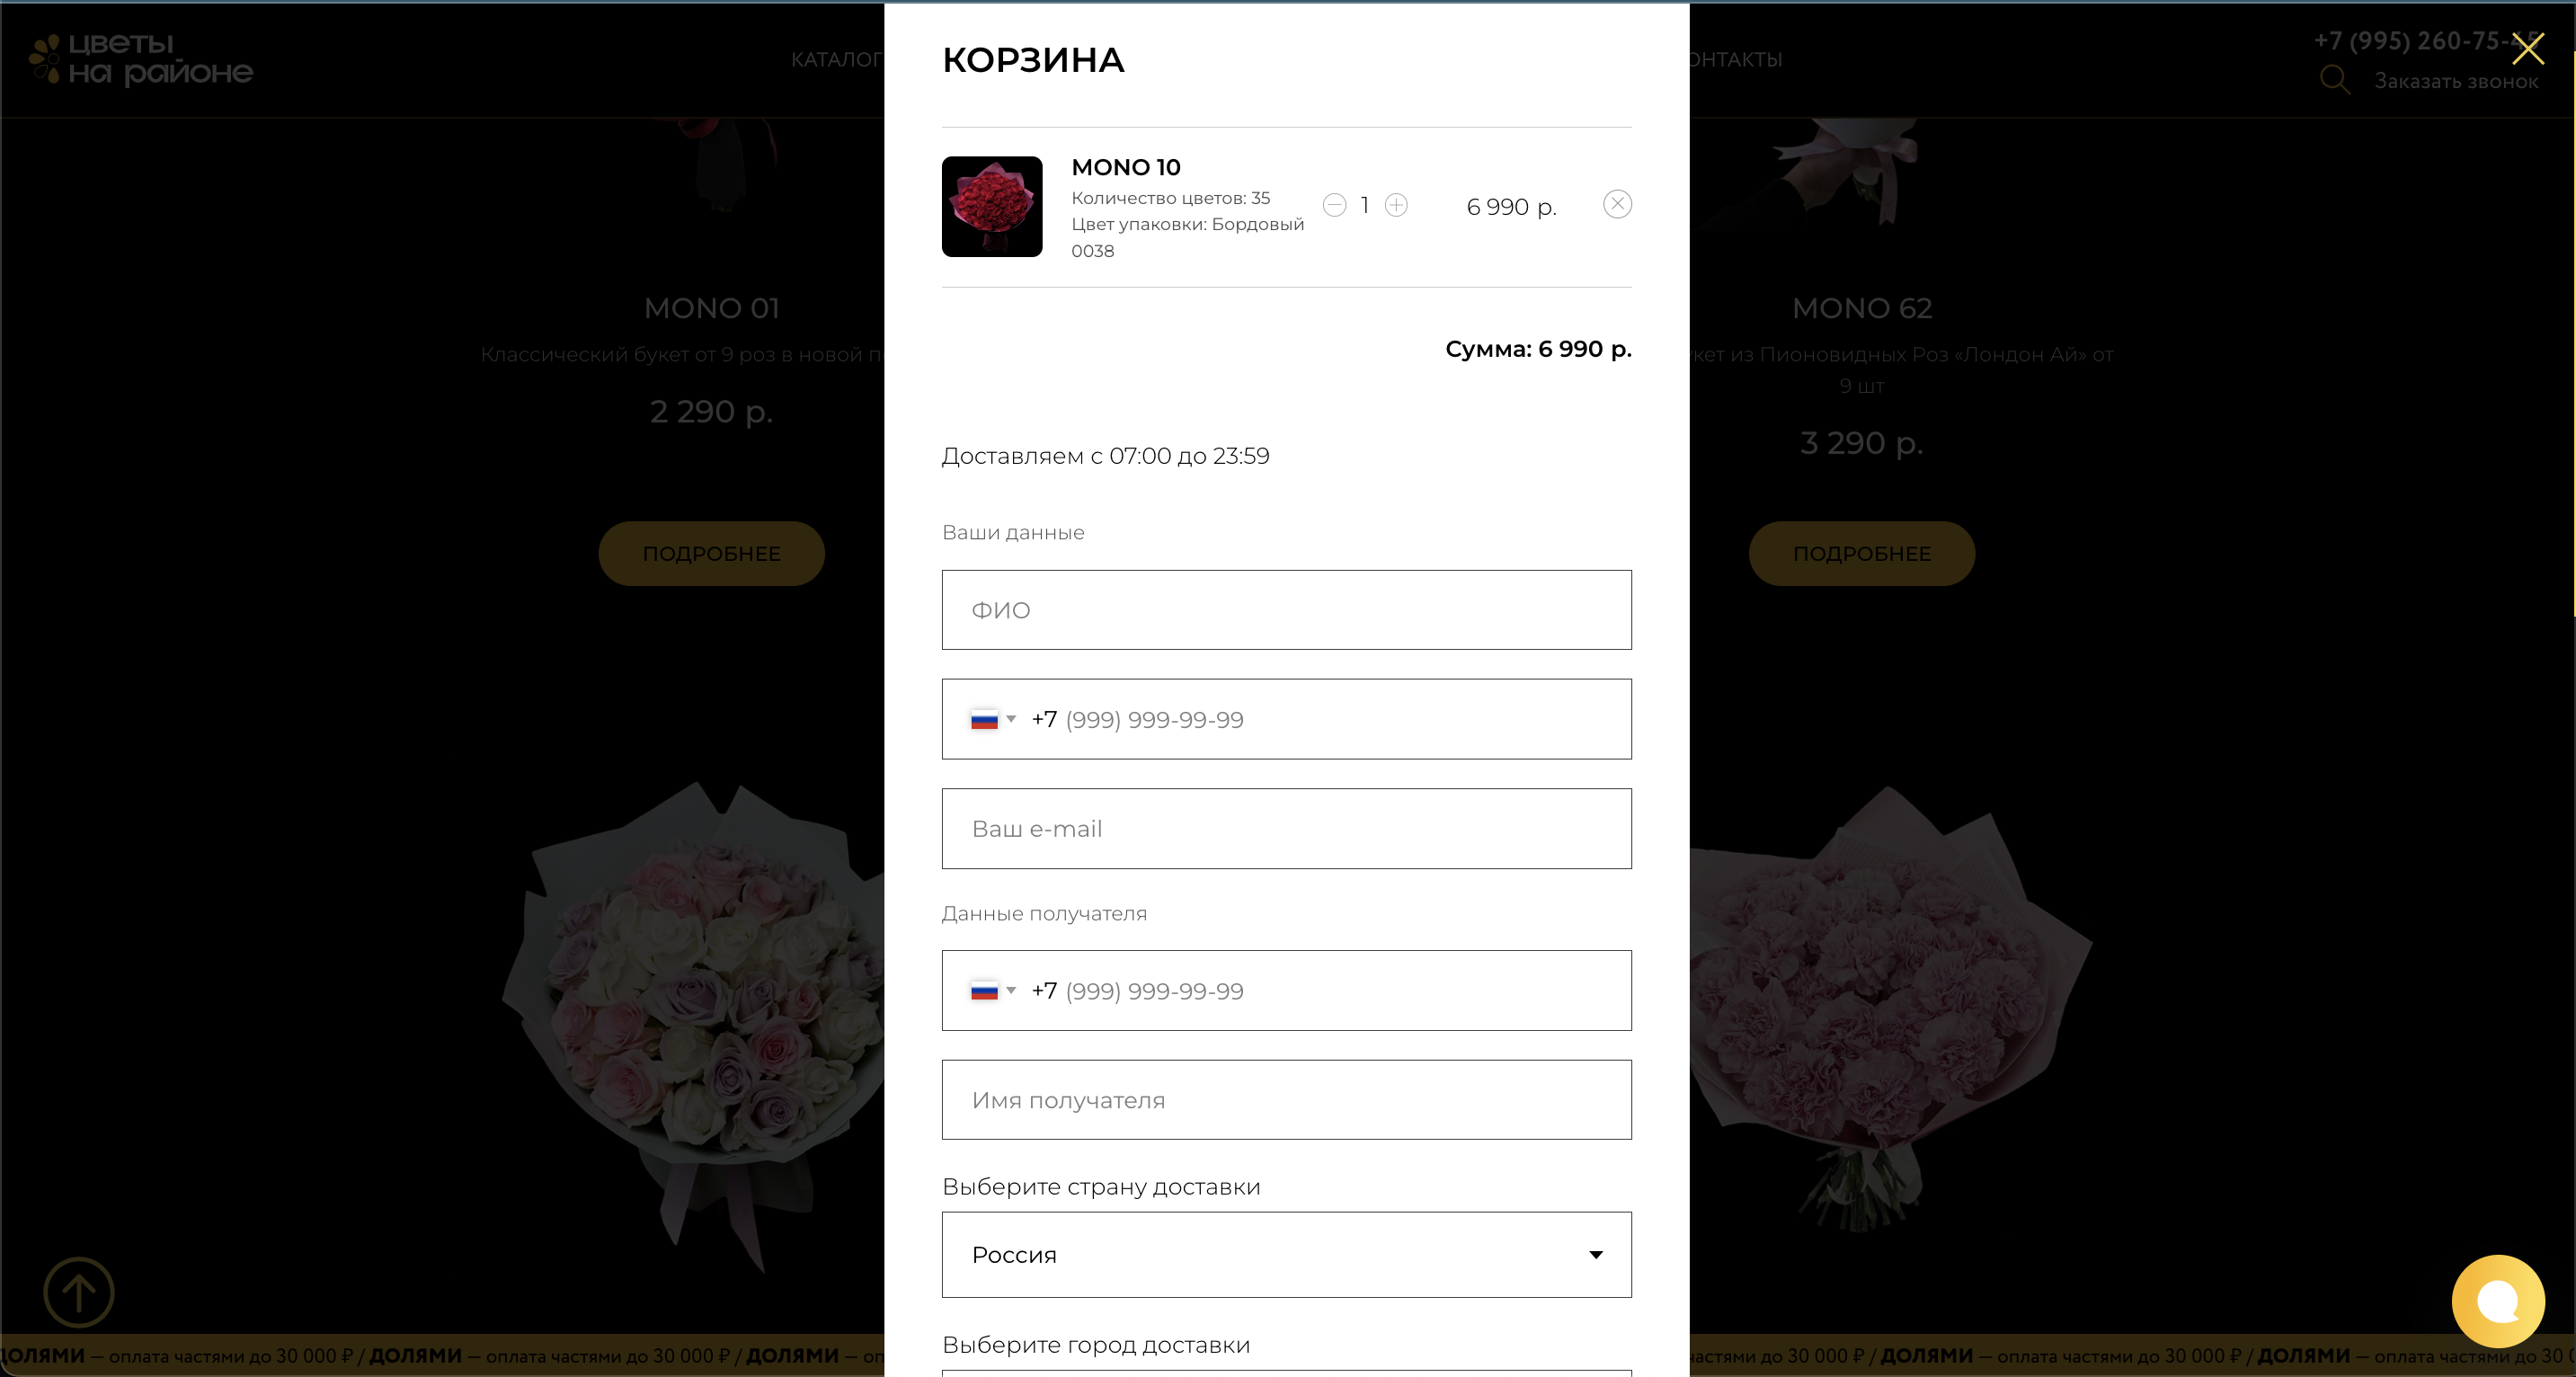Expand country code flag in your phone field

[x=993, y=720]
